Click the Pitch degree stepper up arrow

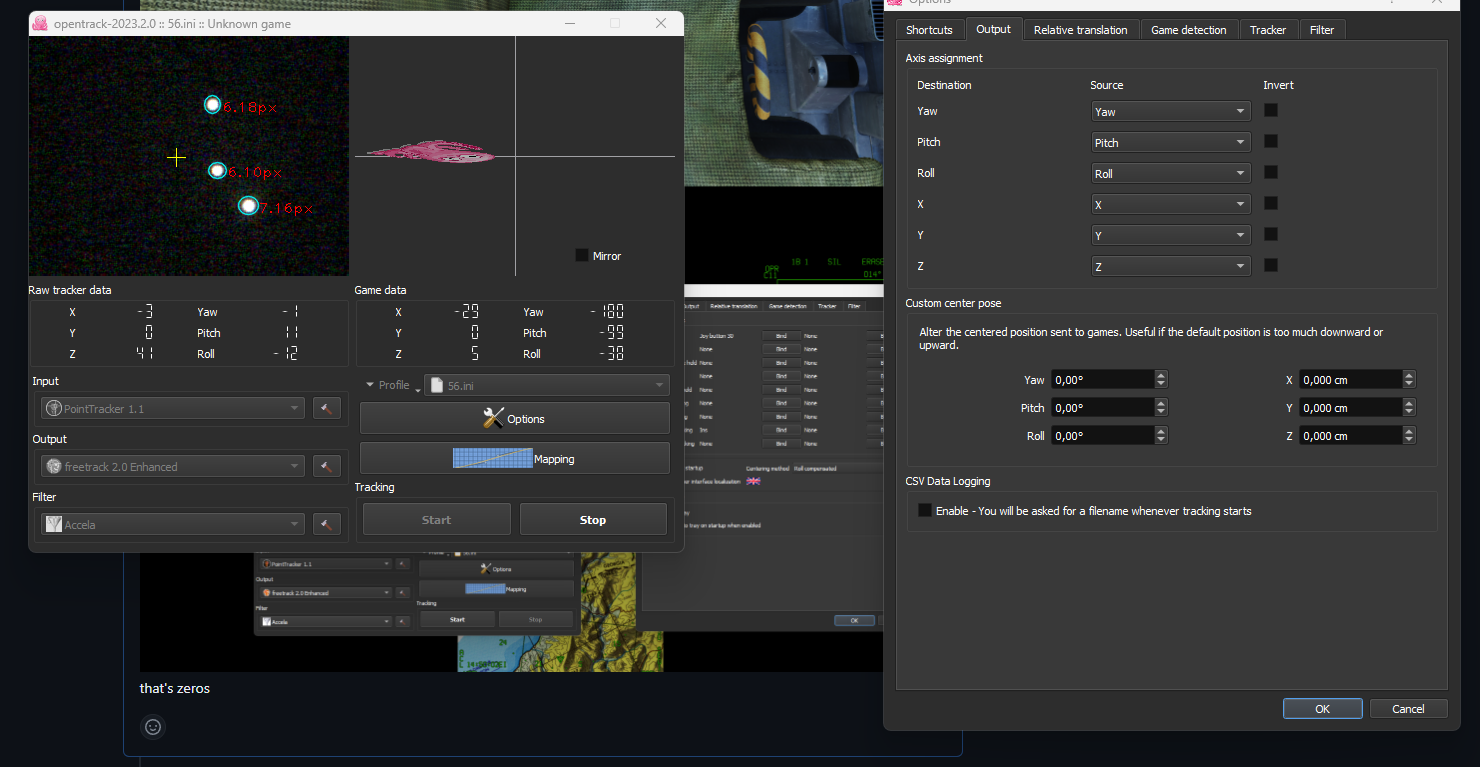1160,402
